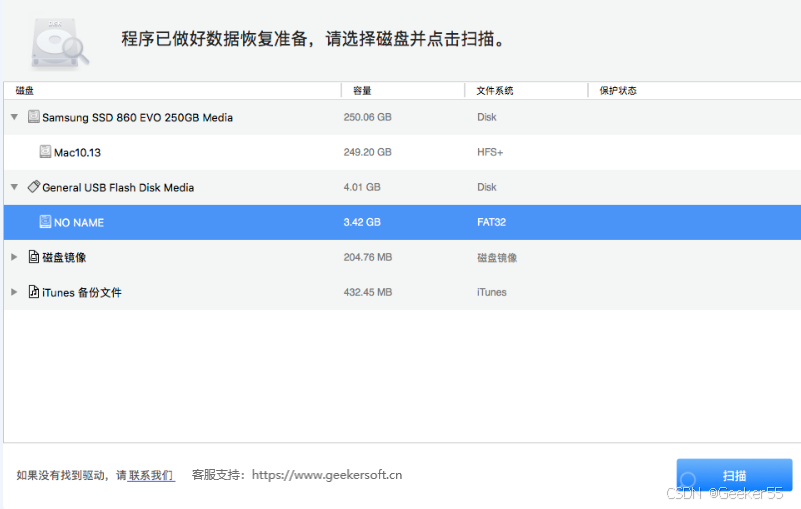Image resolution: width=801 pixels, height=509 pixels.
Task: Select the Mac10.13 volume row
Action: (x=402, y=152)
